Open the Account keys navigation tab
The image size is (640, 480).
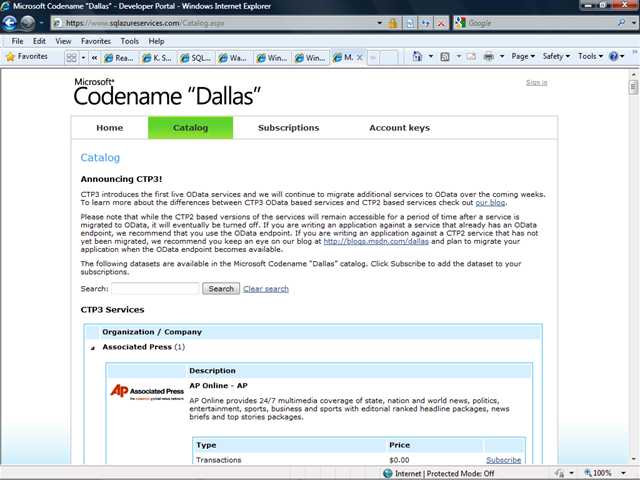(x=400, y=128)
